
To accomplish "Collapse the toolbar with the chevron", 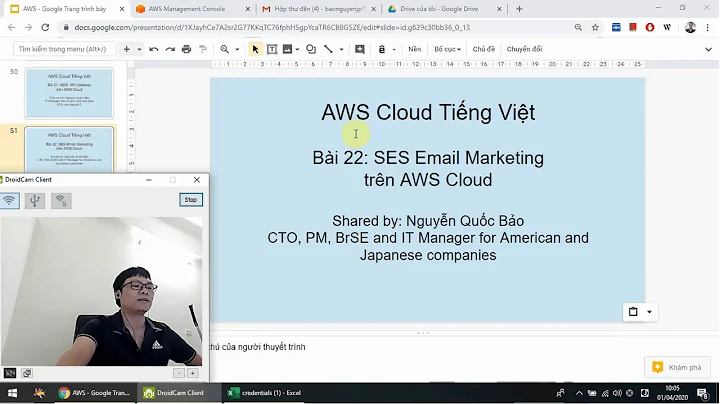I will pos(708,49).
